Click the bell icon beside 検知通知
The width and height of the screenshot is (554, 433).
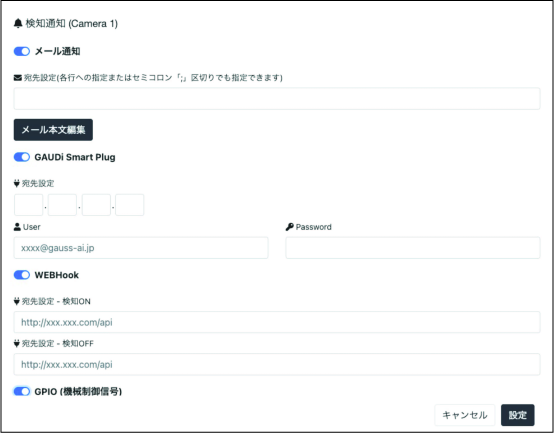coord(18,24)
